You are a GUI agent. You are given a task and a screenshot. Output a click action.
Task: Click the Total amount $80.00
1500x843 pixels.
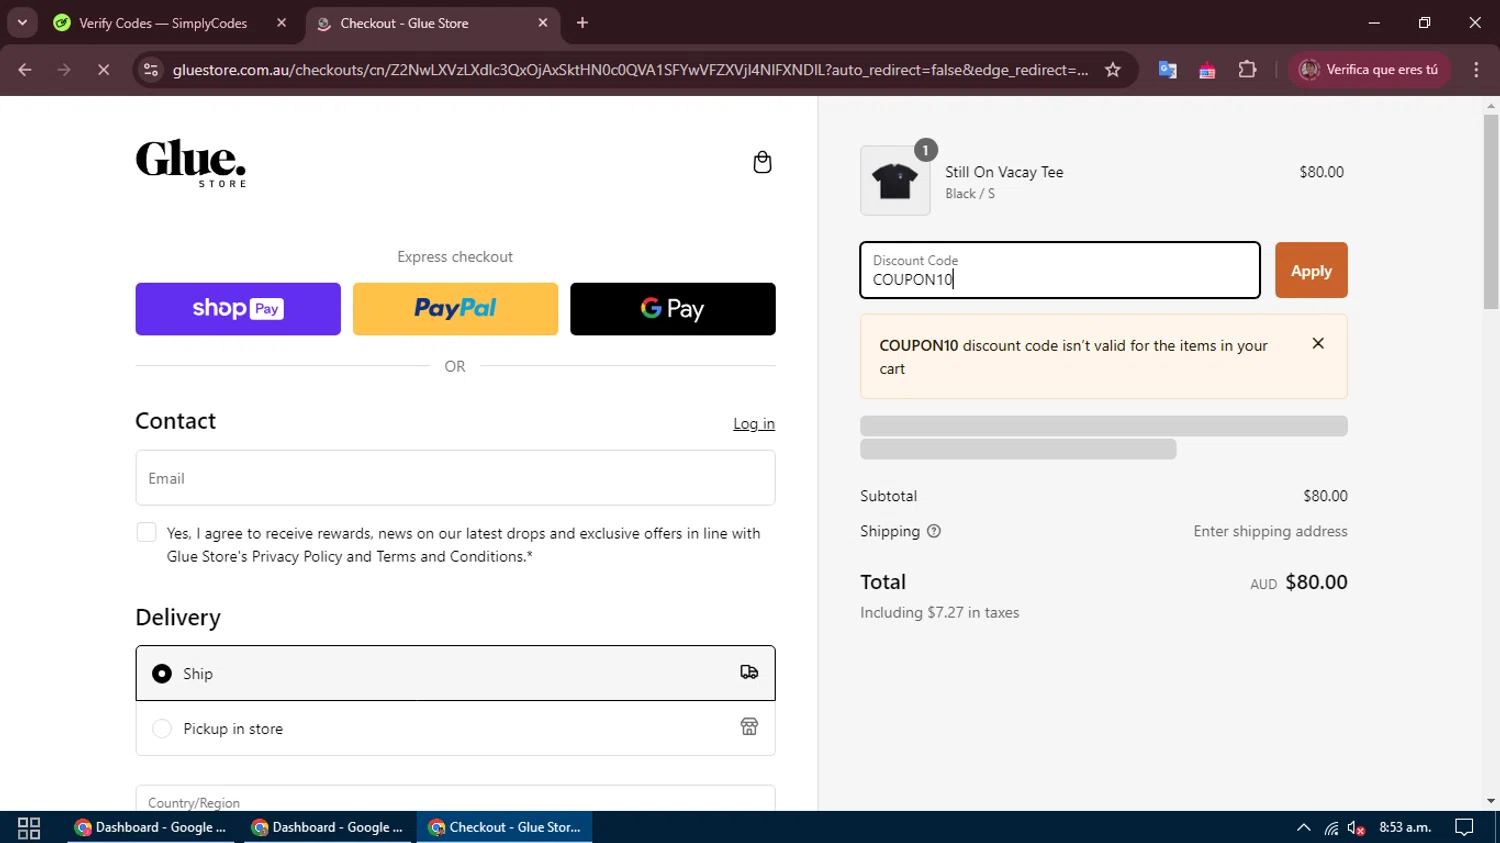coord(1316,582)
